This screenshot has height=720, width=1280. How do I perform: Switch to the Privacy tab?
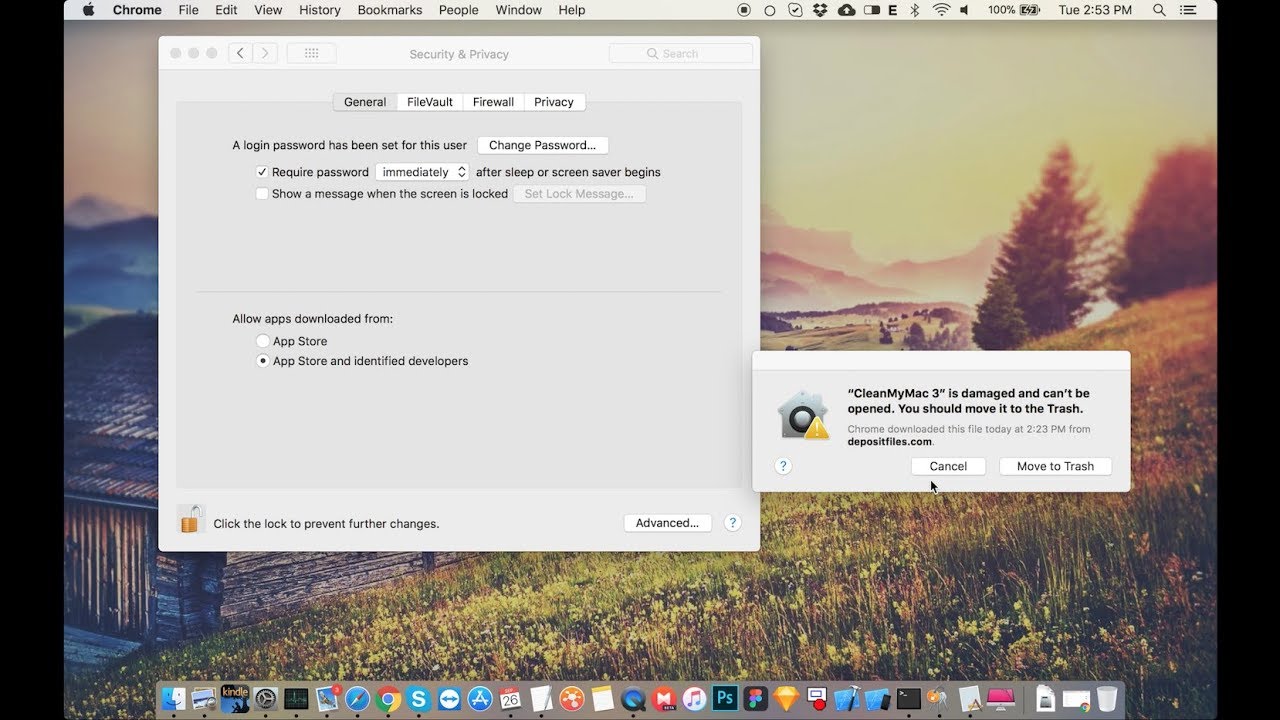(554, 102)
